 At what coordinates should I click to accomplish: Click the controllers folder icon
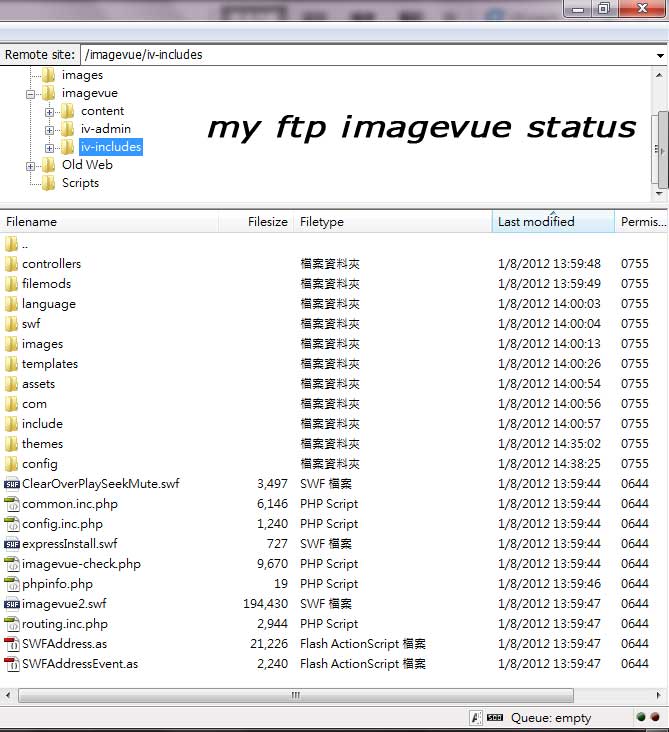coord(11,264)
